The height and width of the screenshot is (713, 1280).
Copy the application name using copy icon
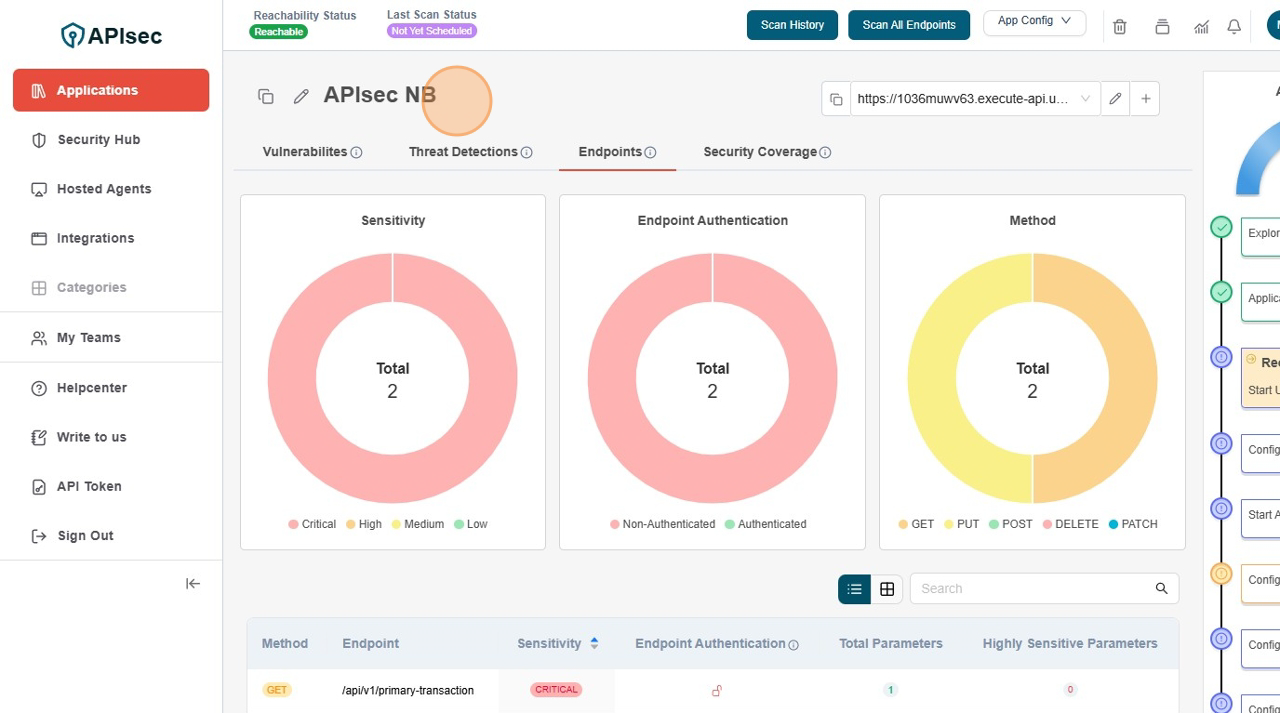pos(266,96)
